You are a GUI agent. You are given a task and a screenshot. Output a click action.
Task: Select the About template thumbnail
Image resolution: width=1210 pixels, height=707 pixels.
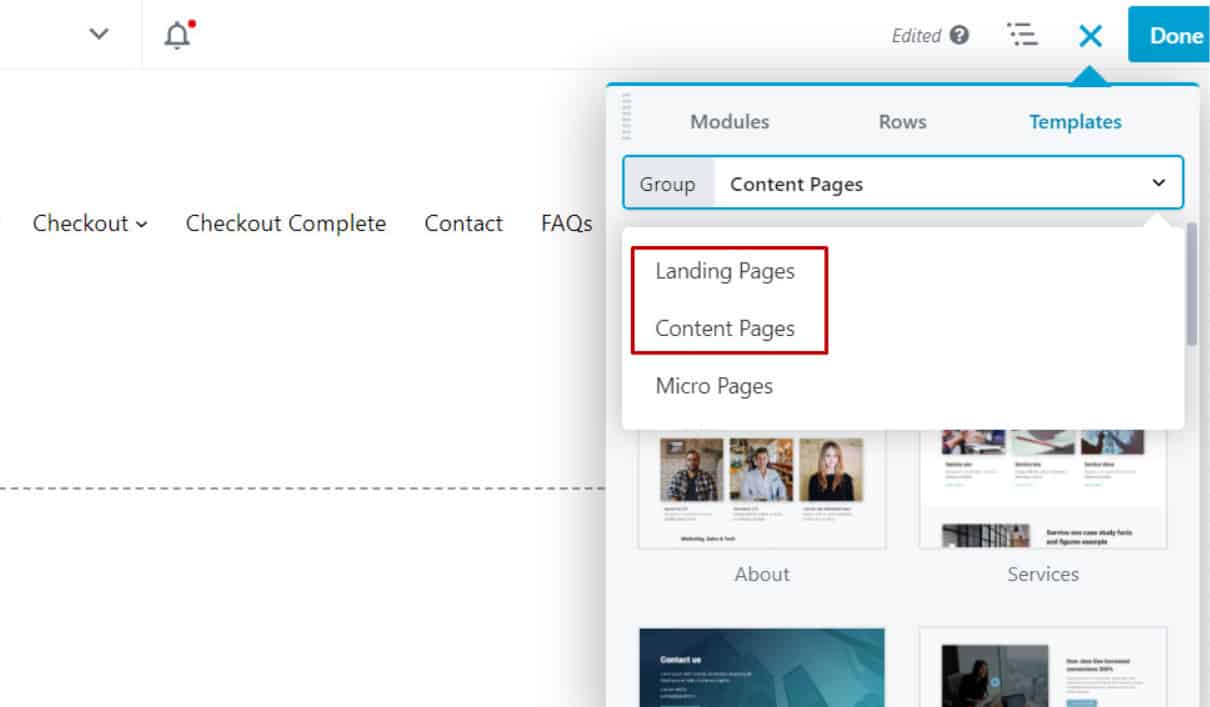[762, 492]
